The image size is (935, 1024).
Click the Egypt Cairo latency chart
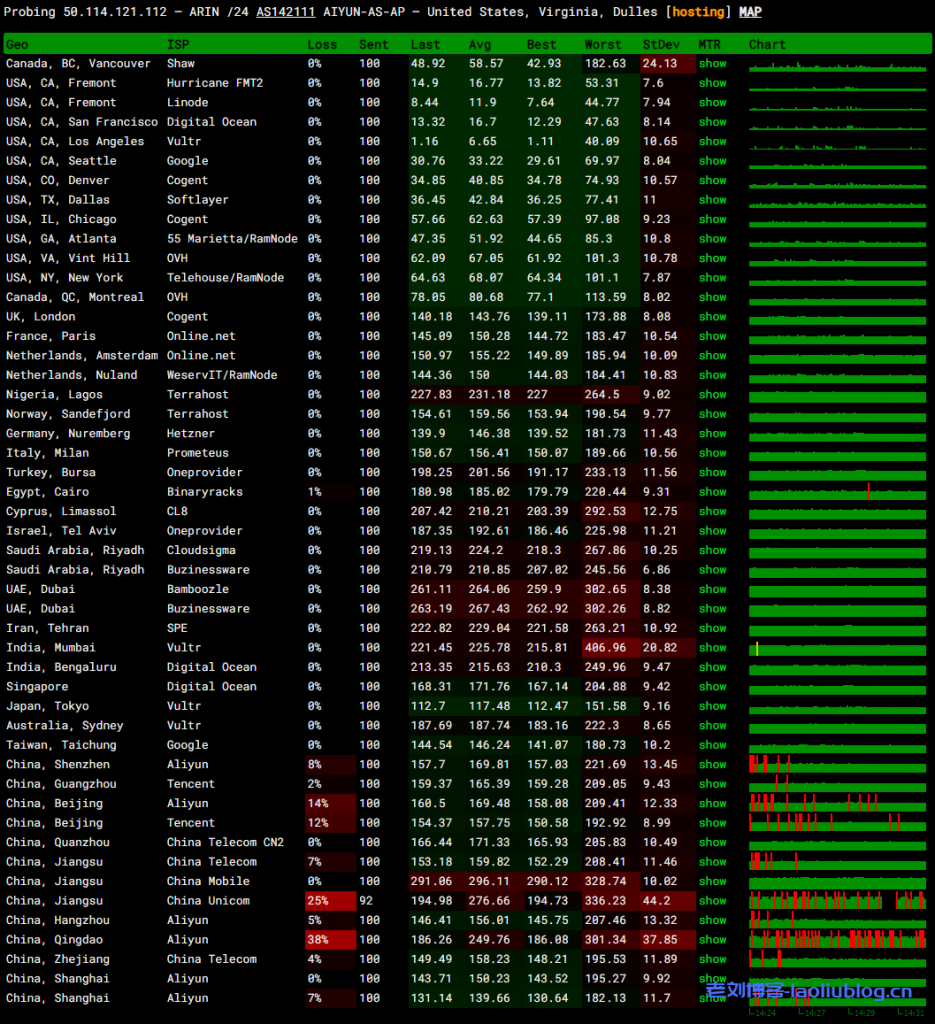point(838,492)
